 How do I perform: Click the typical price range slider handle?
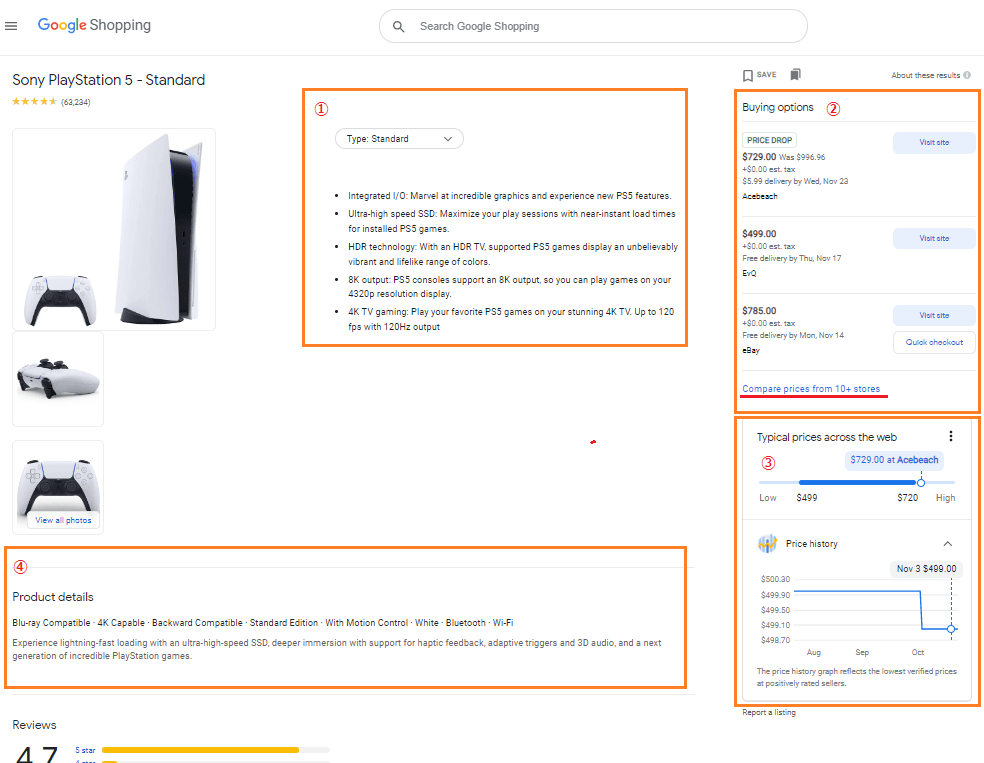pos(921,483)
